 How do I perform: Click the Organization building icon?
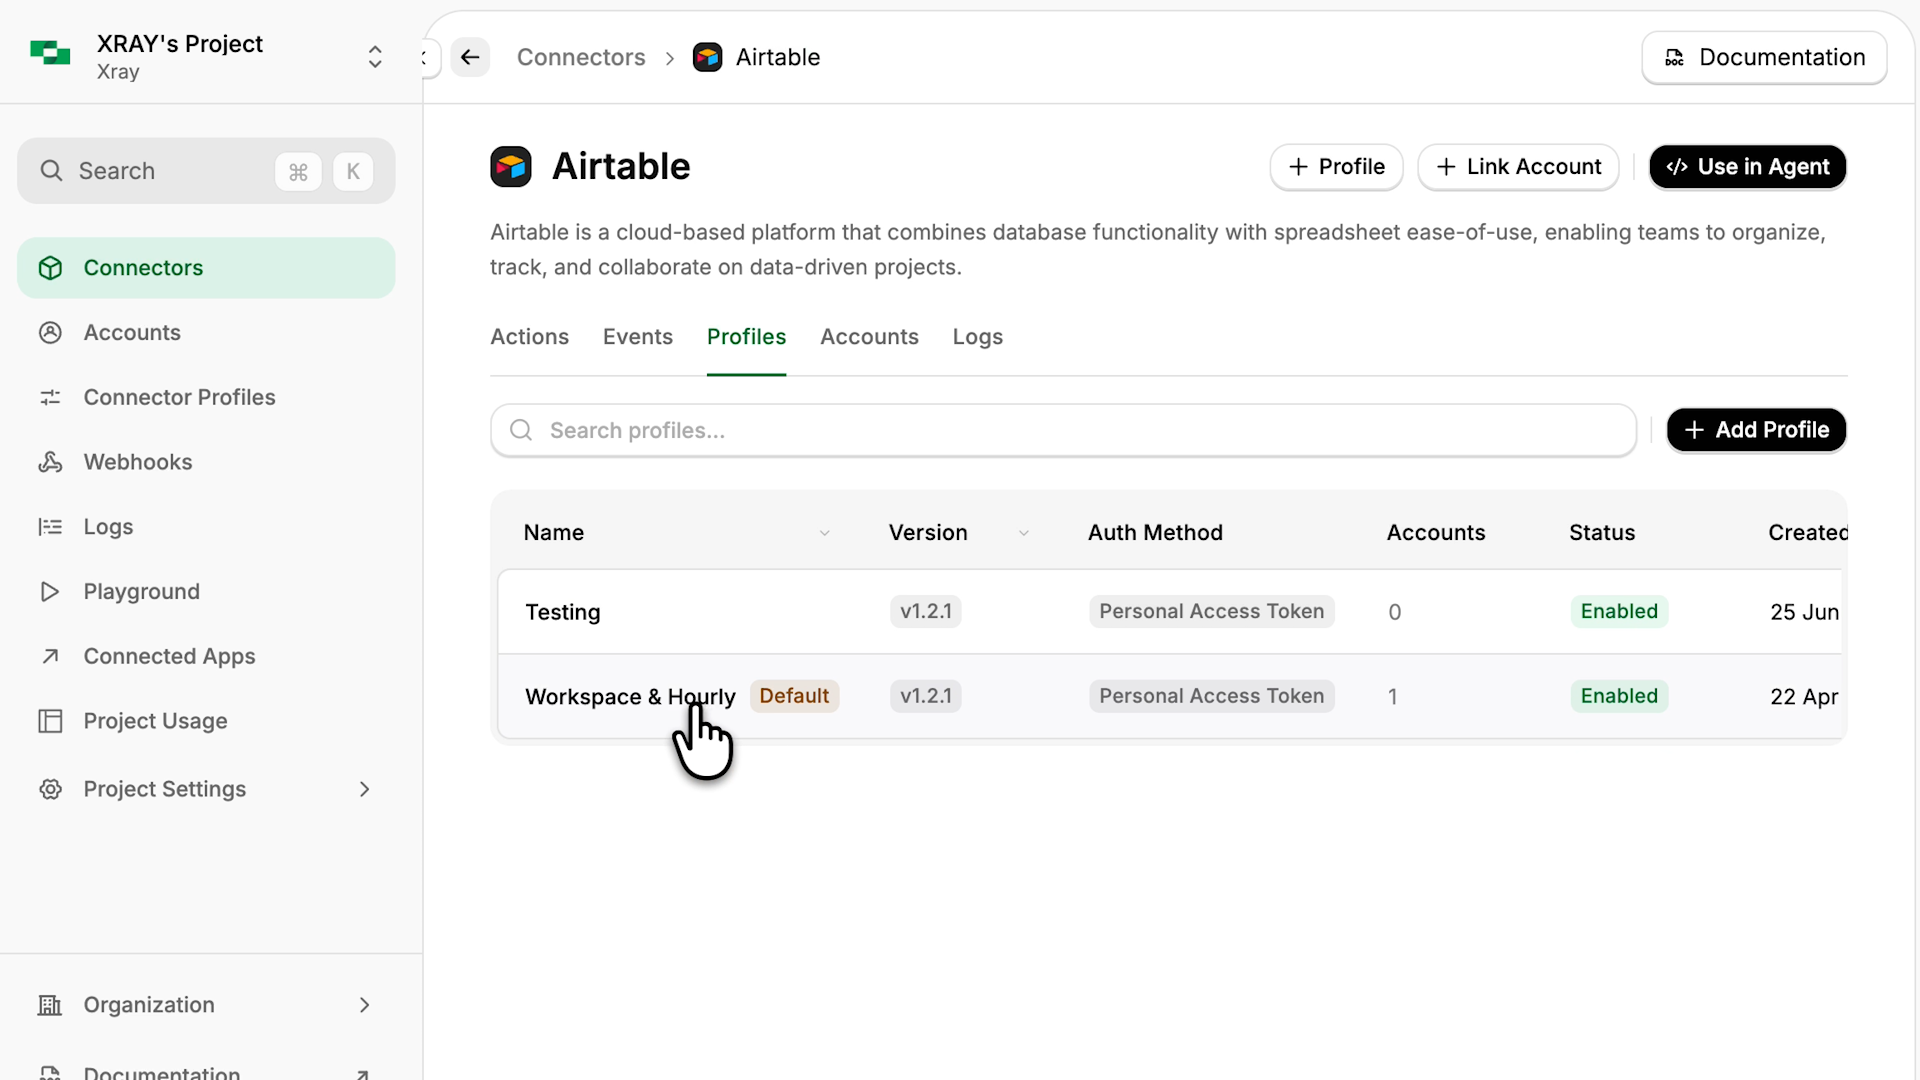point(50,1005)
